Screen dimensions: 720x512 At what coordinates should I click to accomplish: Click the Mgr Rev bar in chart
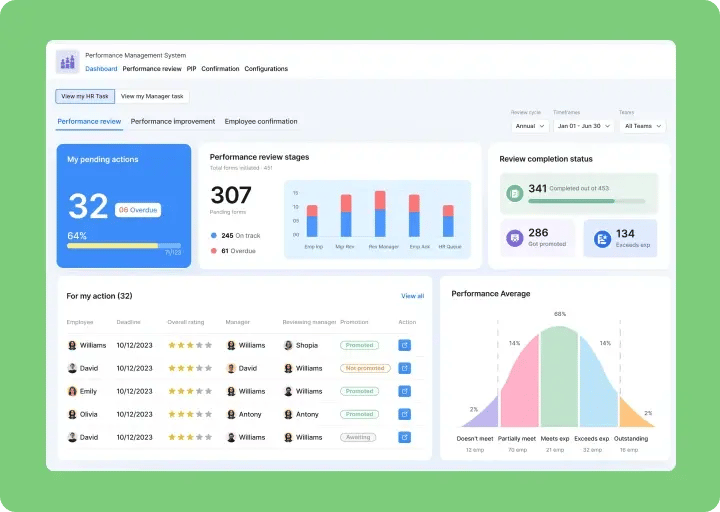tap(346, 216)
